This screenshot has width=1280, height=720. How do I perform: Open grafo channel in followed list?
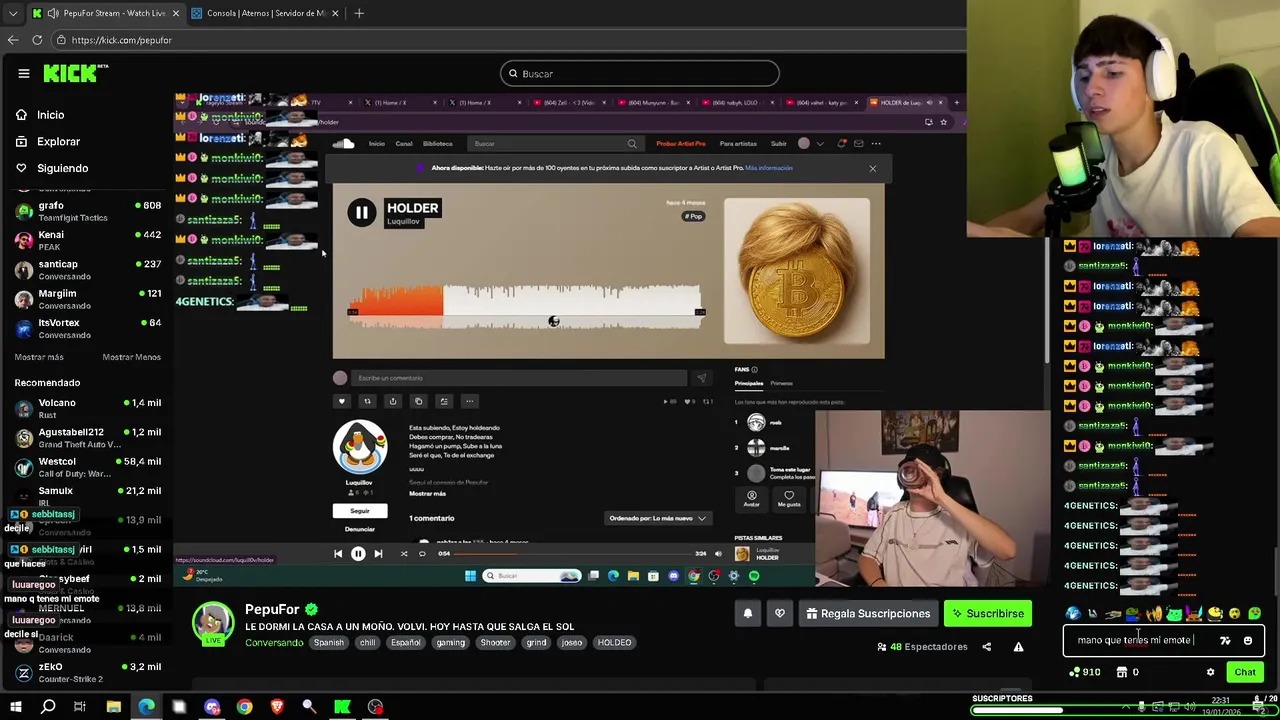87,211
